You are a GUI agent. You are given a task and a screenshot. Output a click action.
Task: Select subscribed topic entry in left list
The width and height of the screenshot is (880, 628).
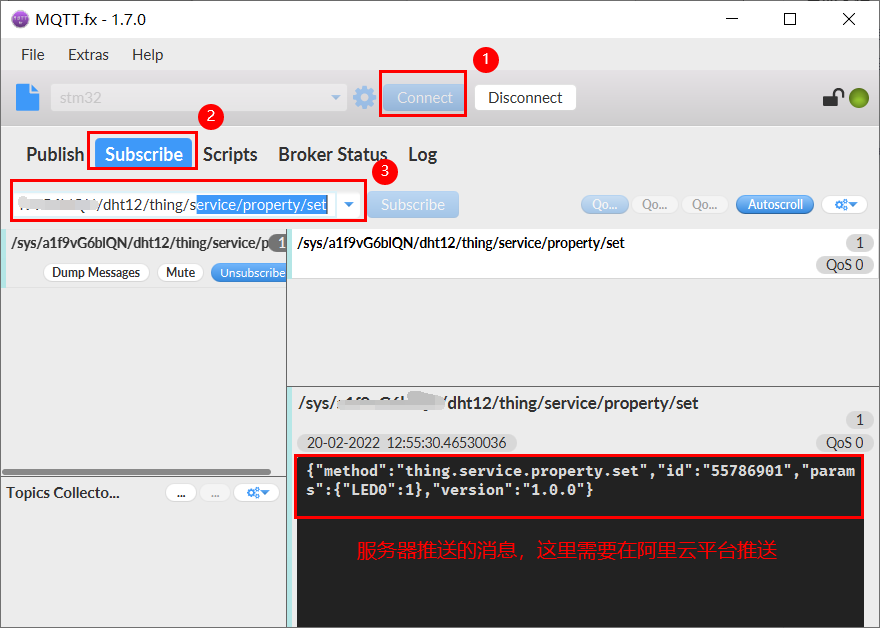point(145,258)
